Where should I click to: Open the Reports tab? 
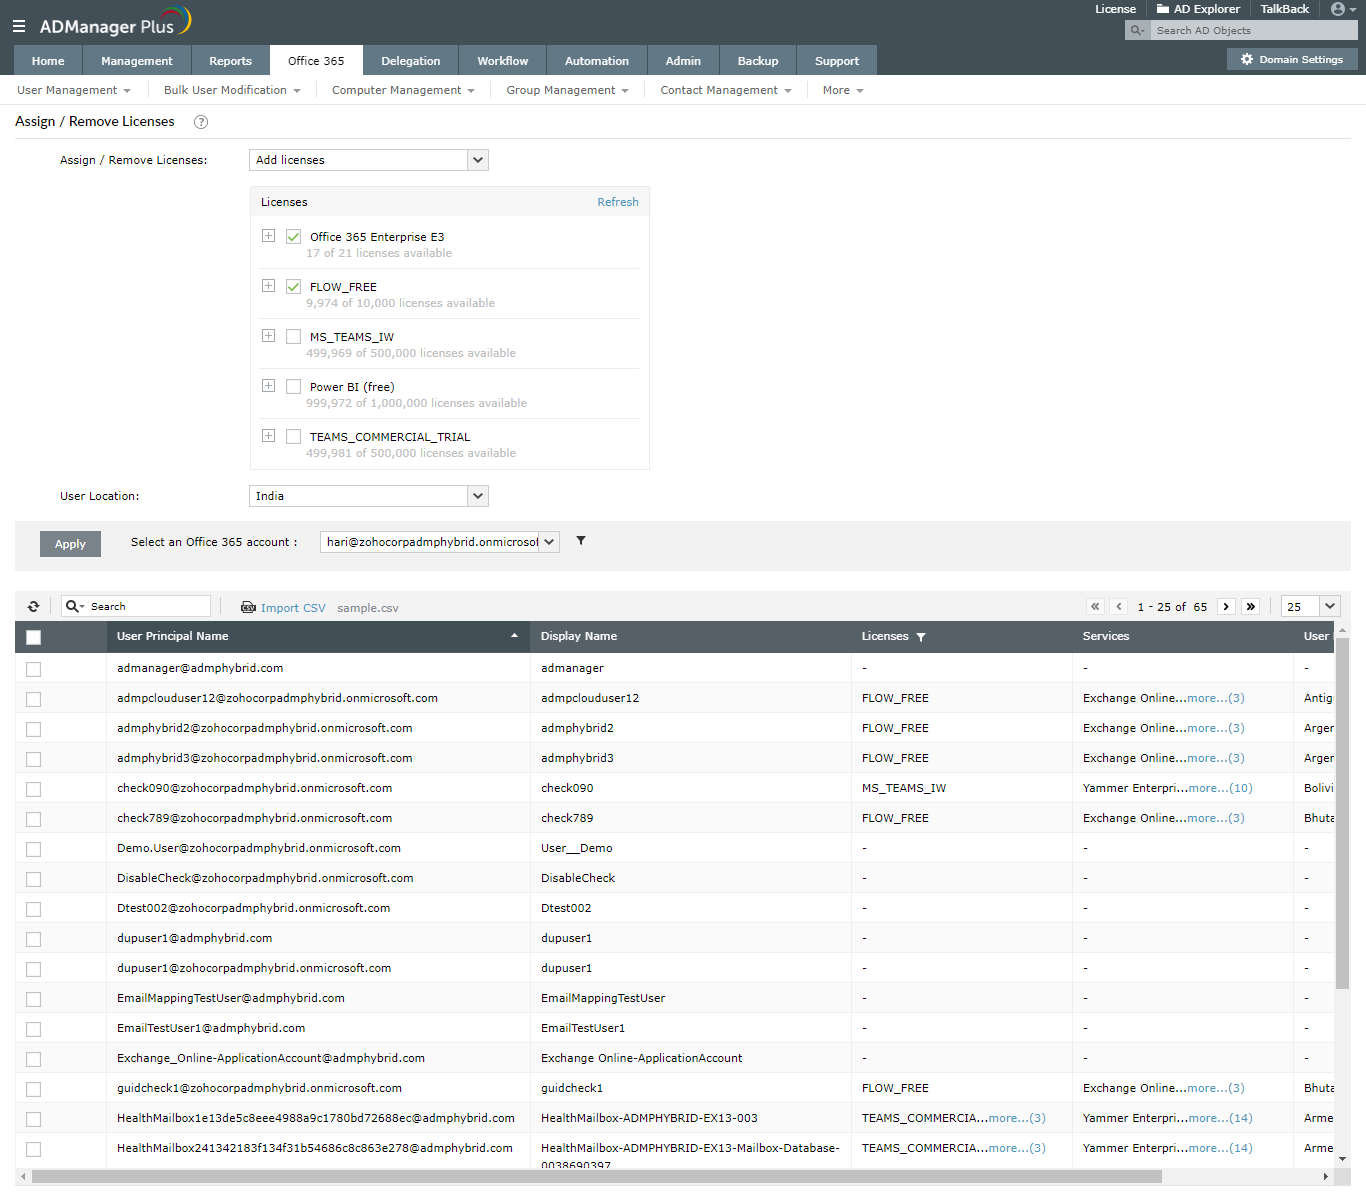pyautogui.click(x=230, y=61)
